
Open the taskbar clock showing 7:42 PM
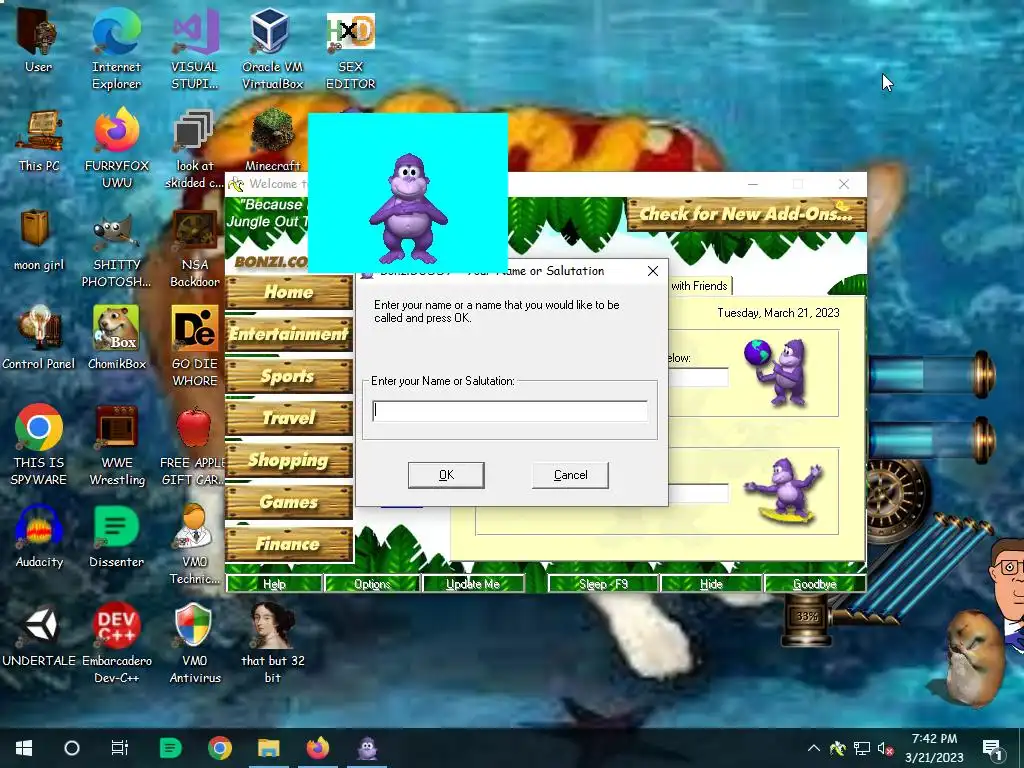(935, 748)
